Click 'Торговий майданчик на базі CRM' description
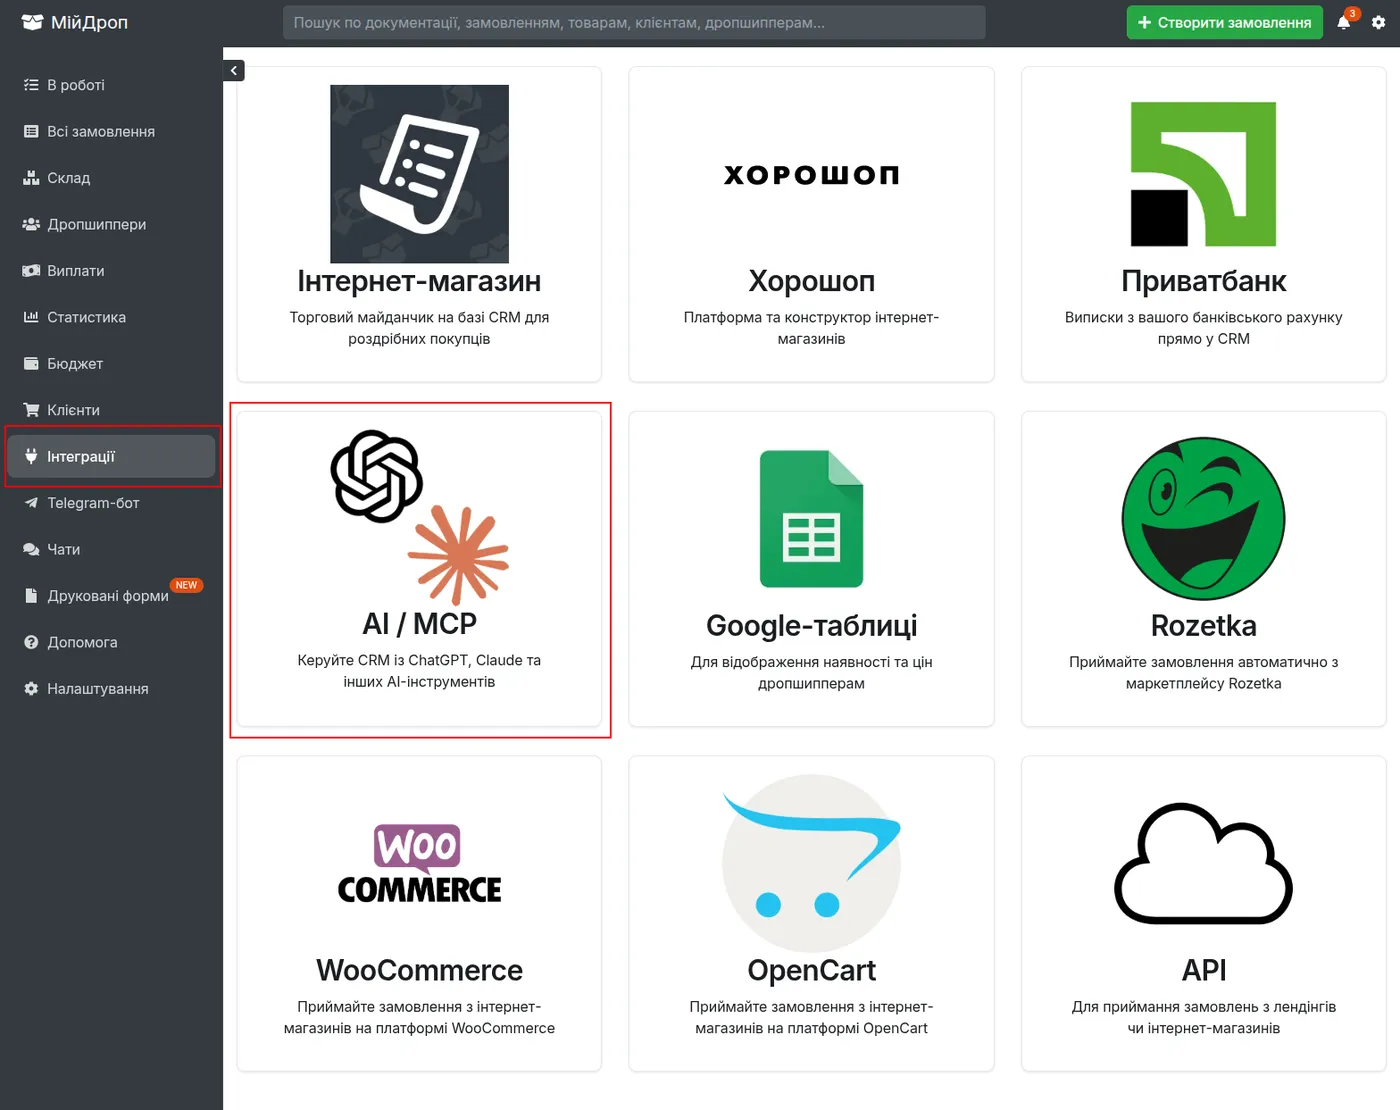Image resolution: width=1400 pixels, height=1110 pixels. coord(419,328)
